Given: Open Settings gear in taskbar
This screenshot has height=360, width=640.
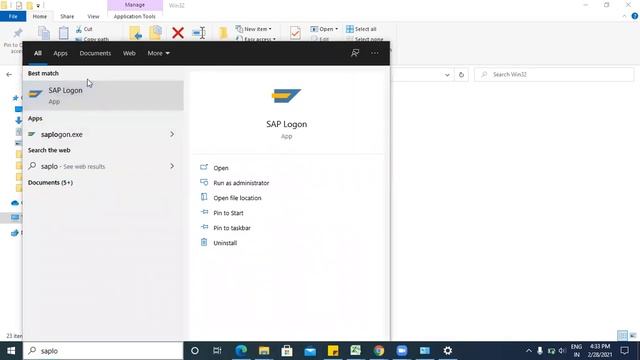Looking at the screenshot, I should (x=448, y=351).
